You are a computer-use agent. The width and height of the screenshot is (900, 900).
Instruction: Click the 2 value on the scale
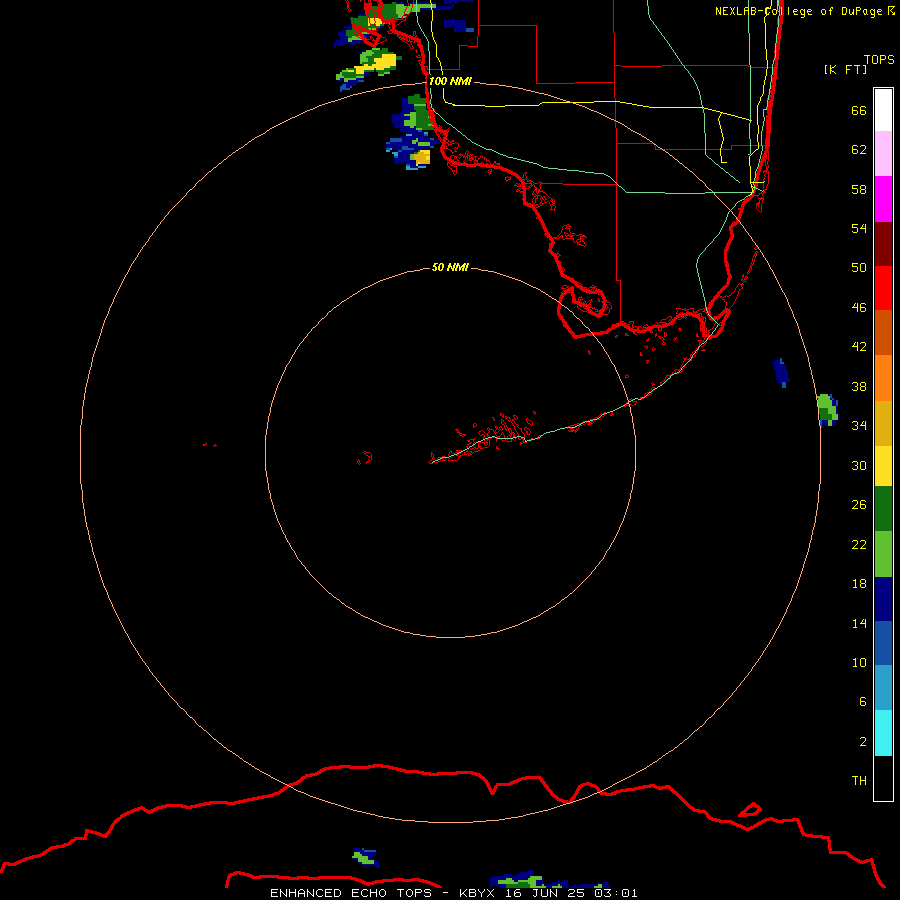click(x=862, y=742)
